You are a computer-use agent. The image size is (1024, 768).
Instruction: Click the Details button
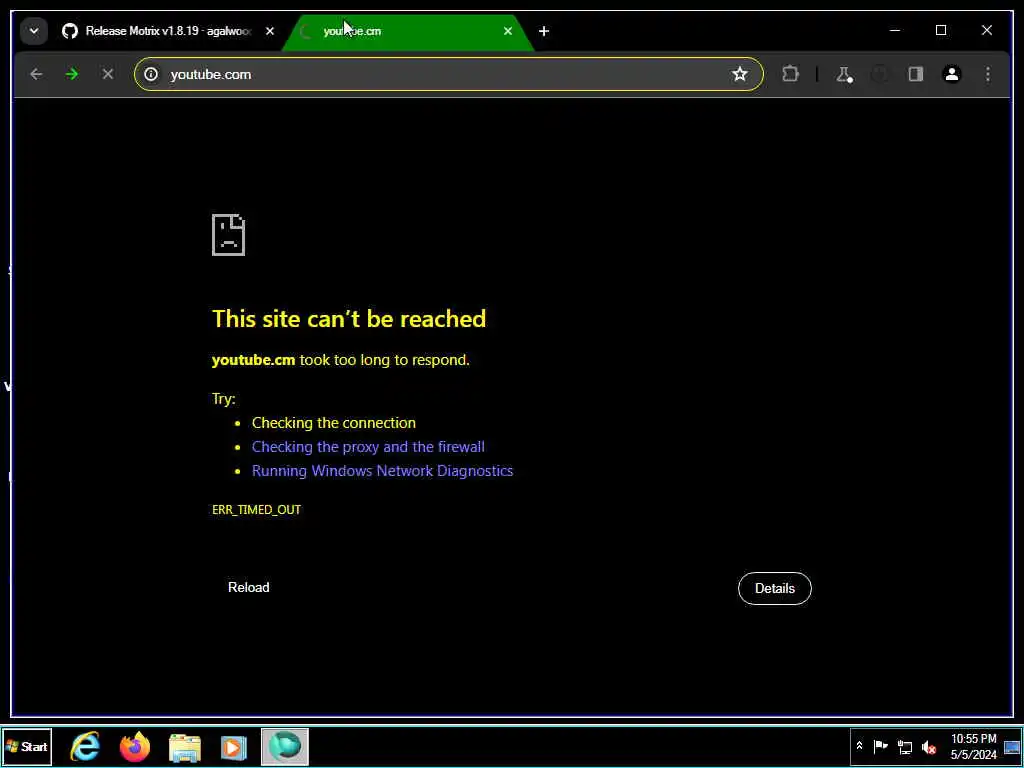tap(775, 588)
